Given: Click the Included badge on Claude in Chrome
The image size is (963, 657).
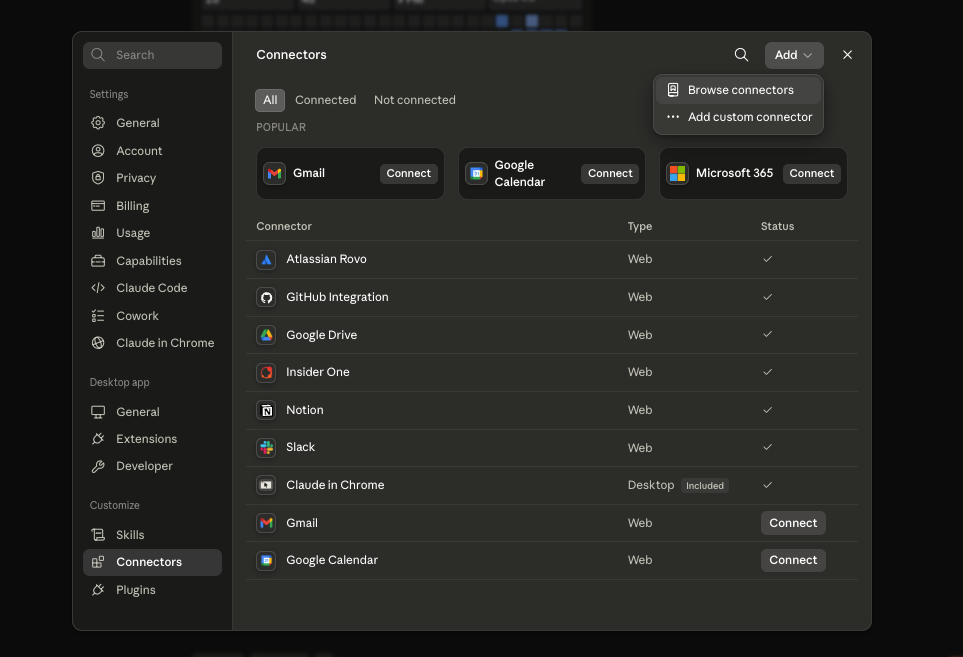Looking at the screenshot, I should pyautogui.click(x=704, y=486).
